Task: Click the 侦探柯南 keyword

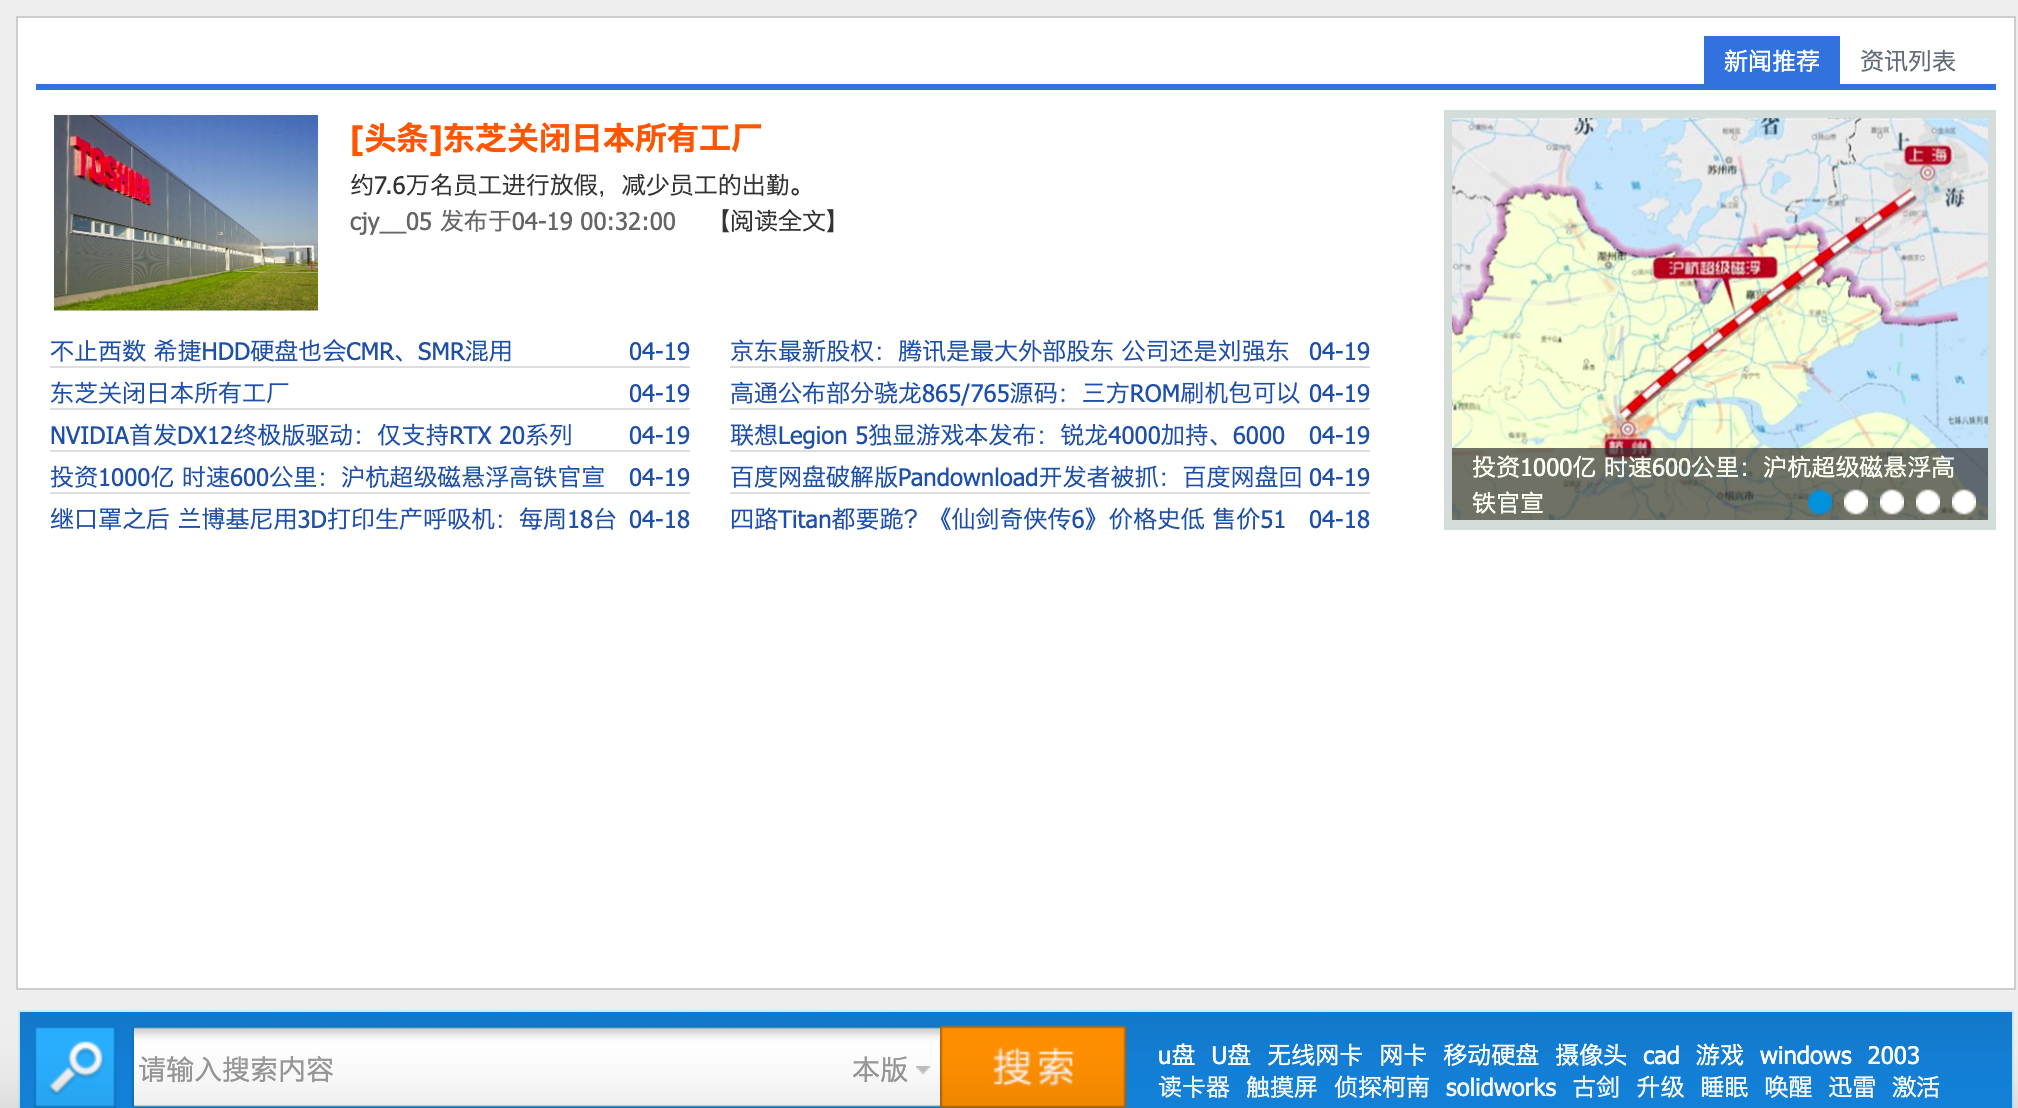Action: [1381, 1087]
